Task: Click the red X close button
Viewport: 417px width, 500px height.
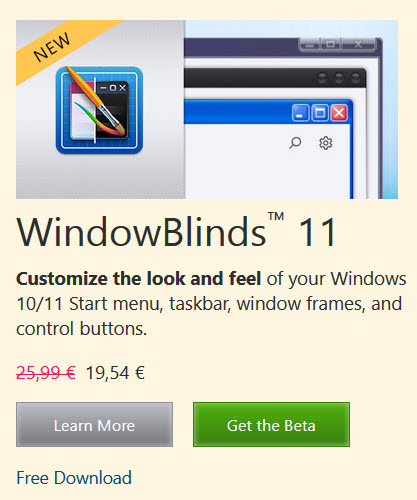Action: (339, 113)
